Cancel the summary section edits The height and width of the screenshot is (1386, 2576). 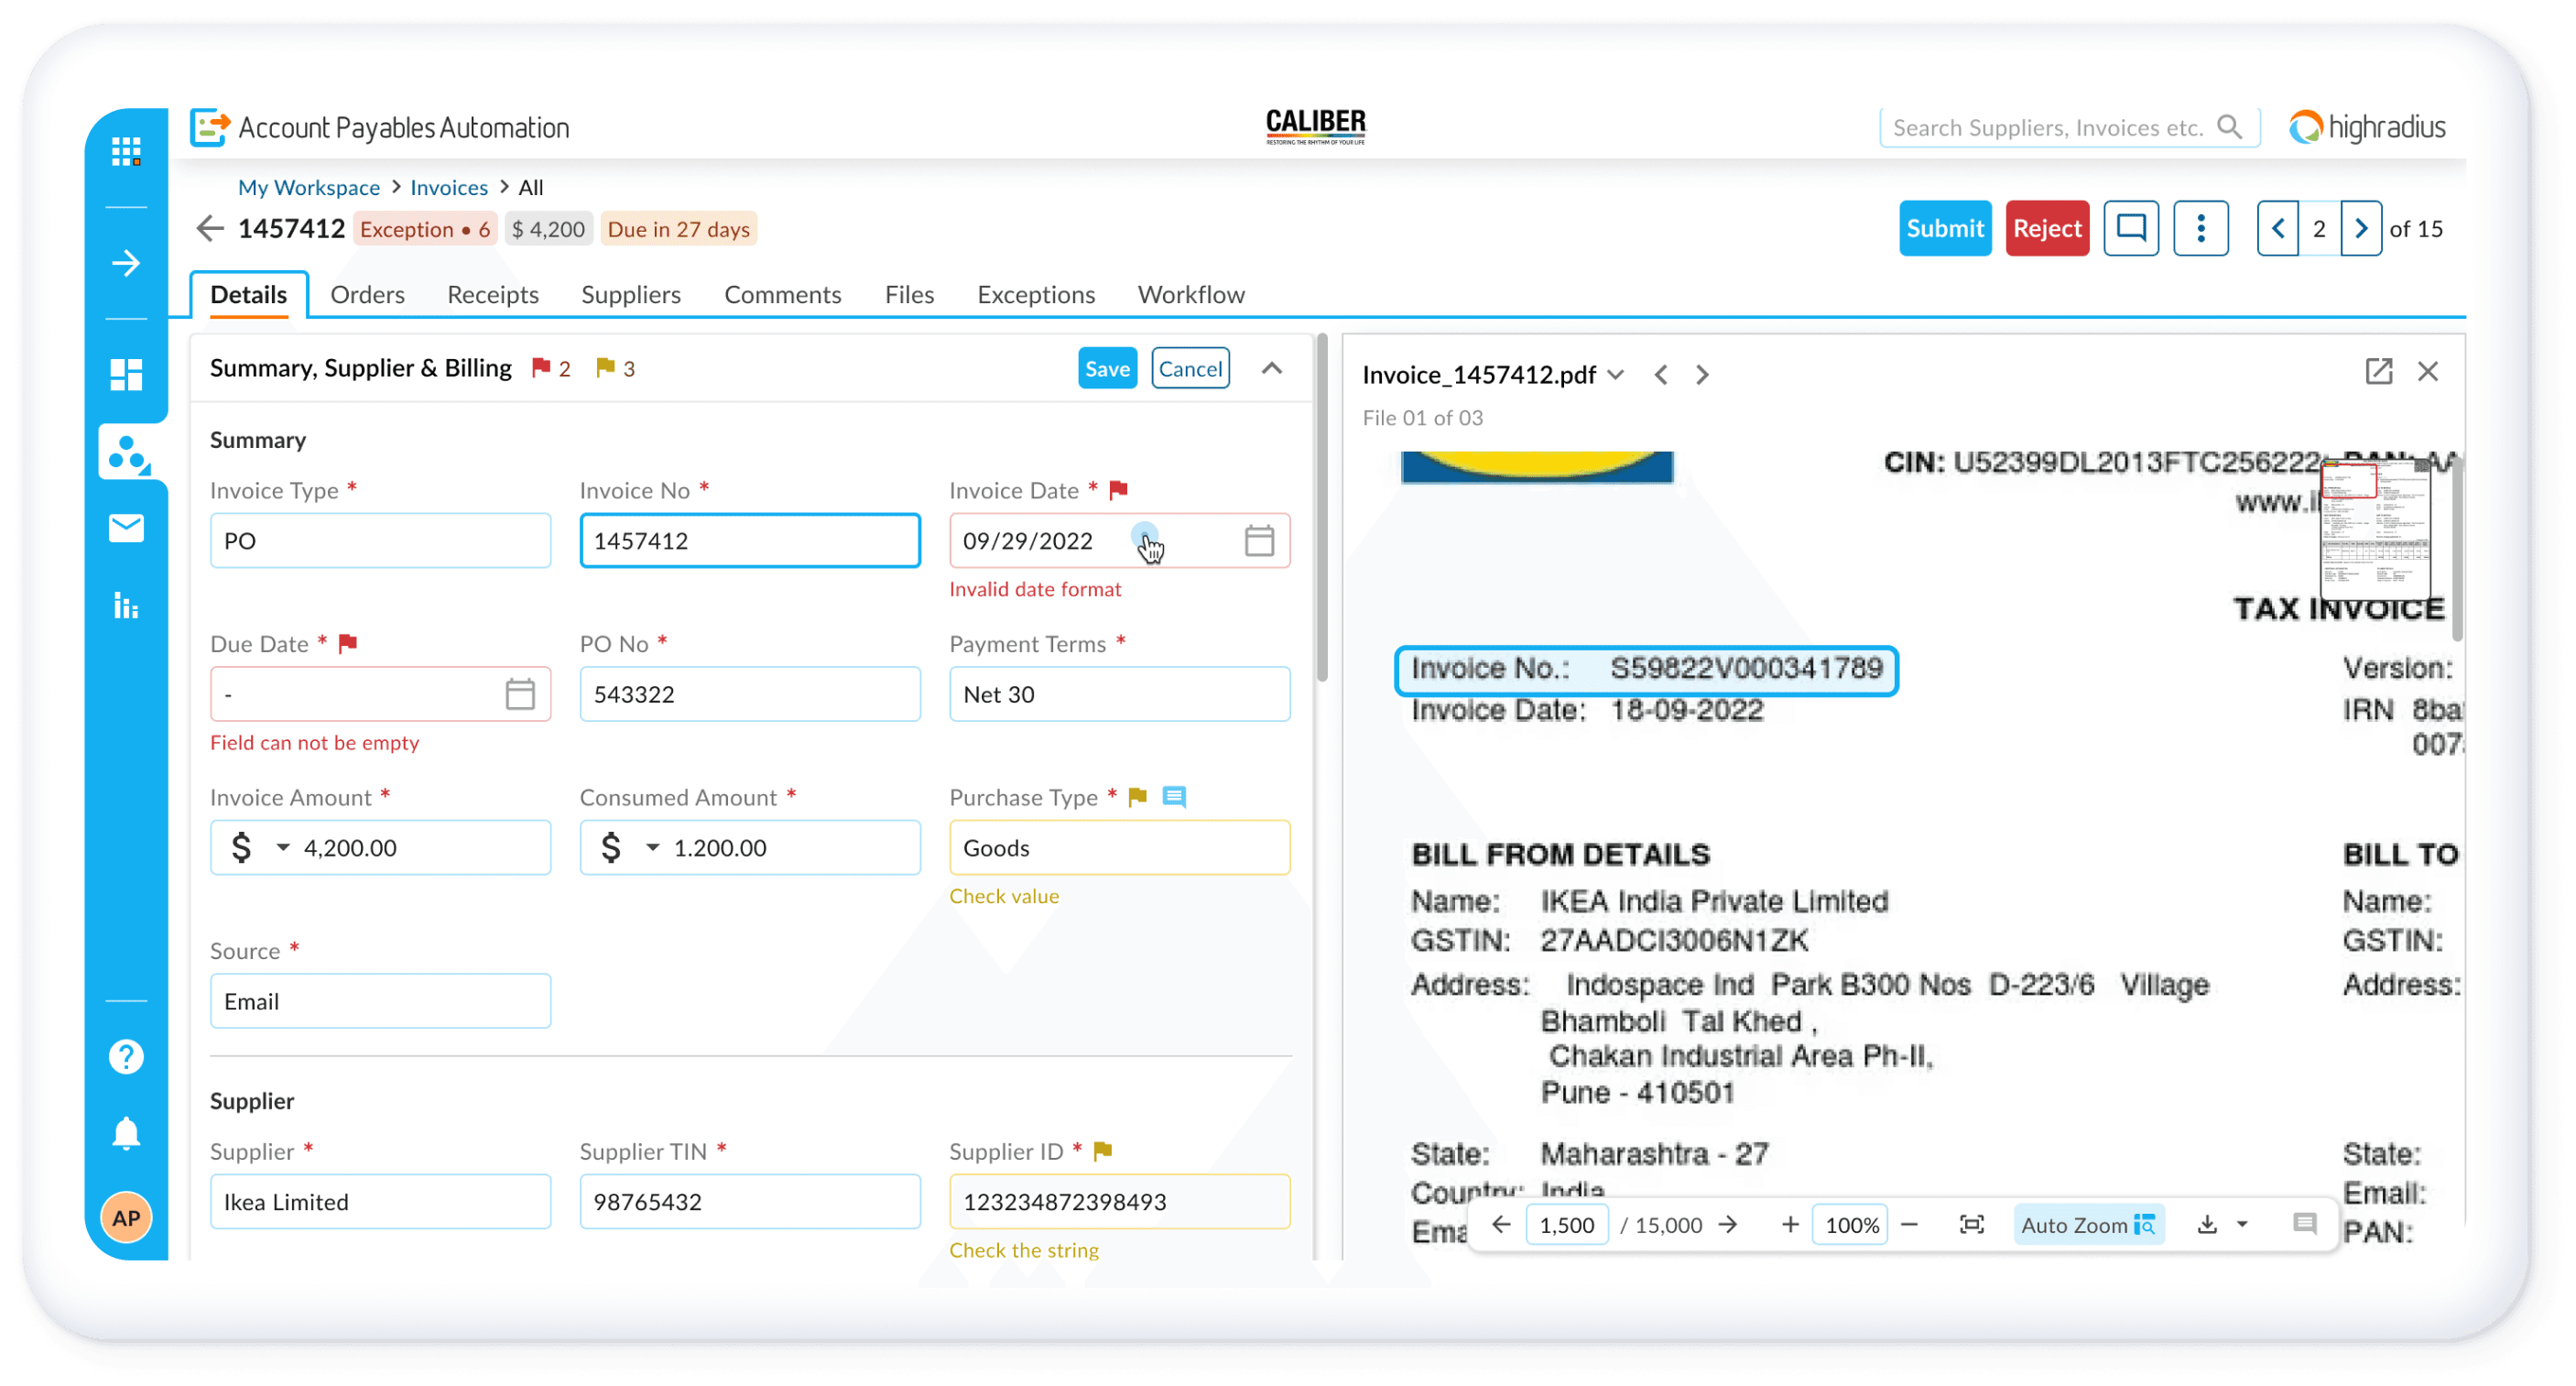[1190, 368]
